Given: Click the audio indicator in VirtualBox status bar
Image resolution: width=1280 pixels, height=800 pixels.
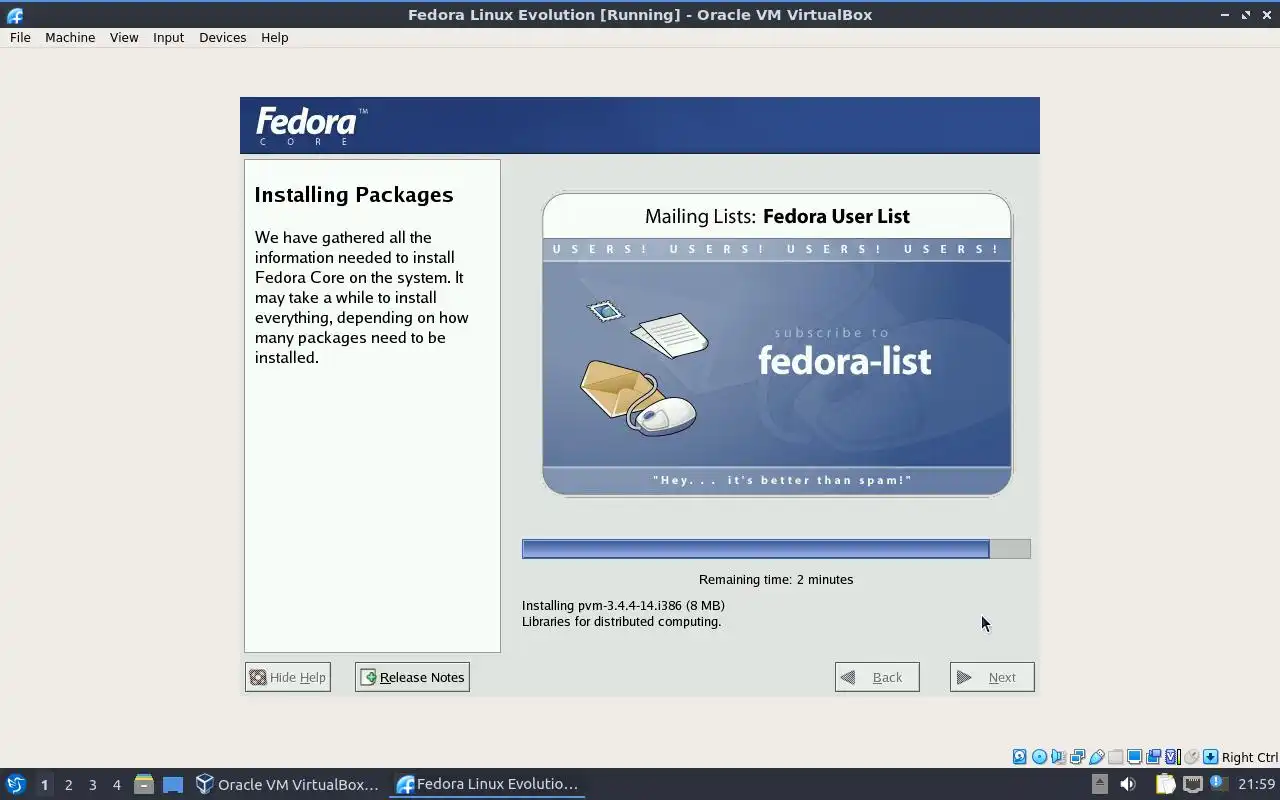Looking at the screenshot, I should pos(1058,757).
